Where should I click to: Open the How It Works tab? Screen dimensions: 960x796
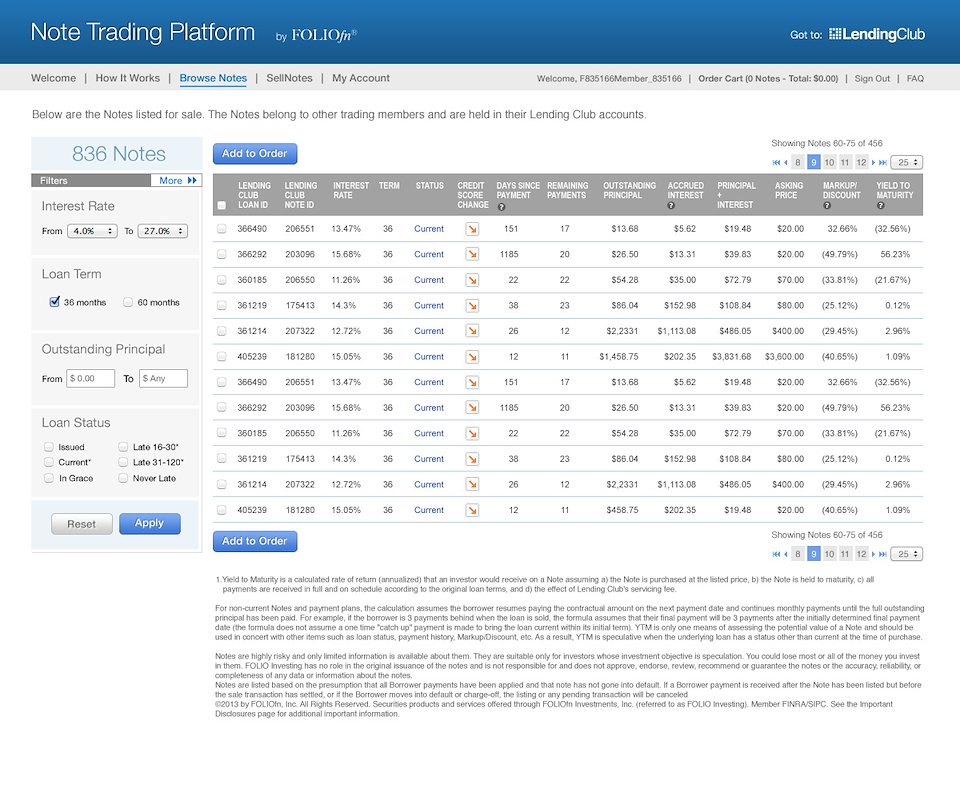pyautogui.click(x=128, y=78)
